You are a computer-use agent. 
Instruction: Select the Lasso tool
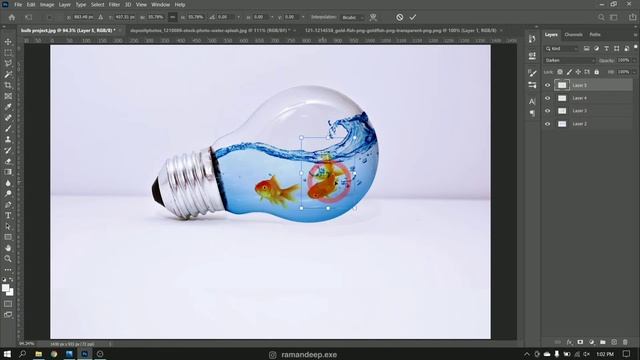[x=8, y=63]
